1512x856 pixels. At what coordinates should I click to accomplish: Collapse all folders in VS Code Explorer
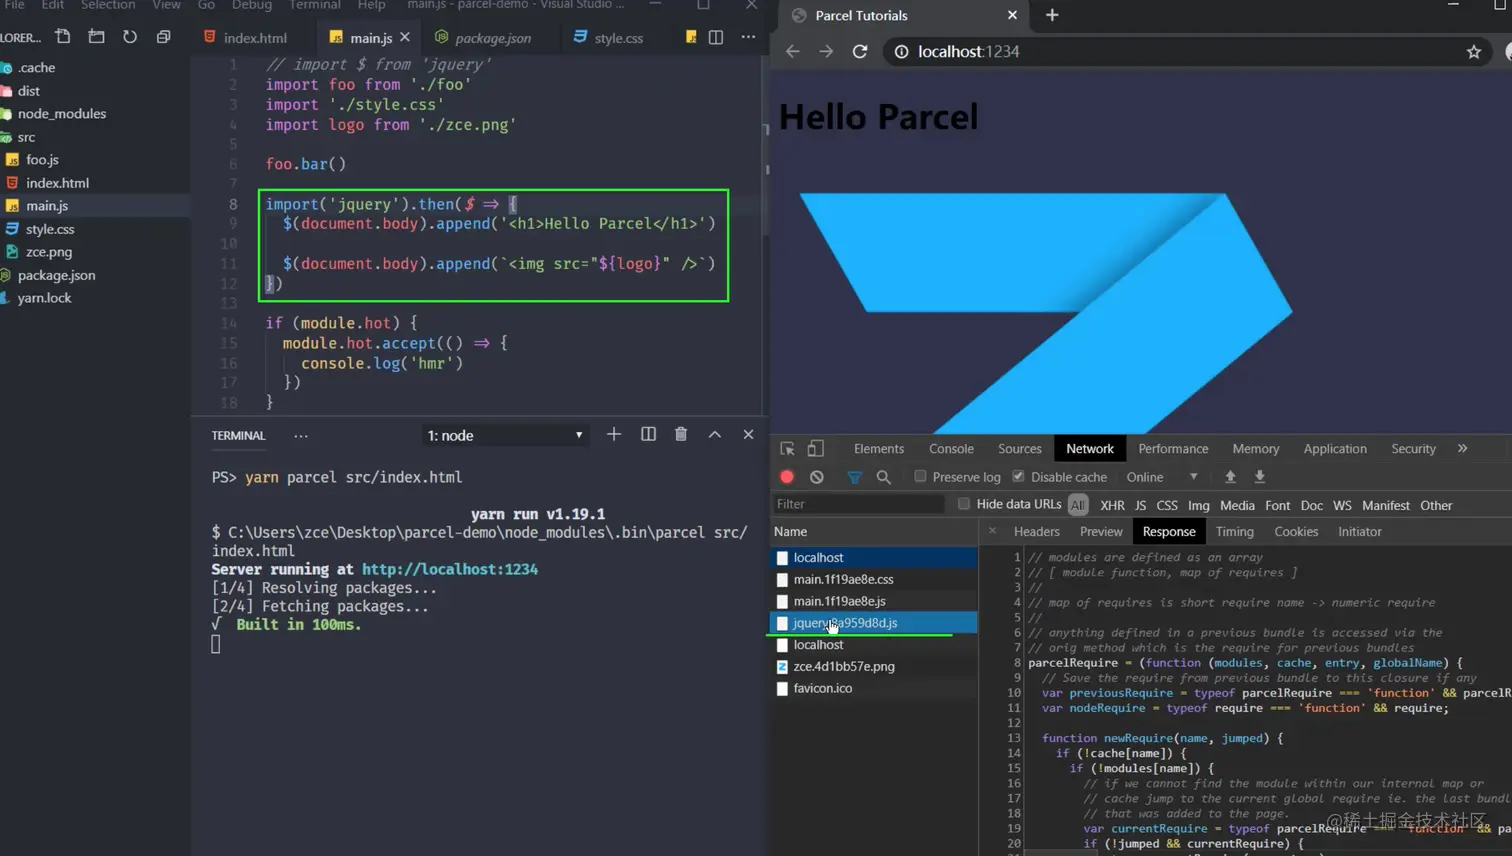pyautogui.click(x=164, y=37)
